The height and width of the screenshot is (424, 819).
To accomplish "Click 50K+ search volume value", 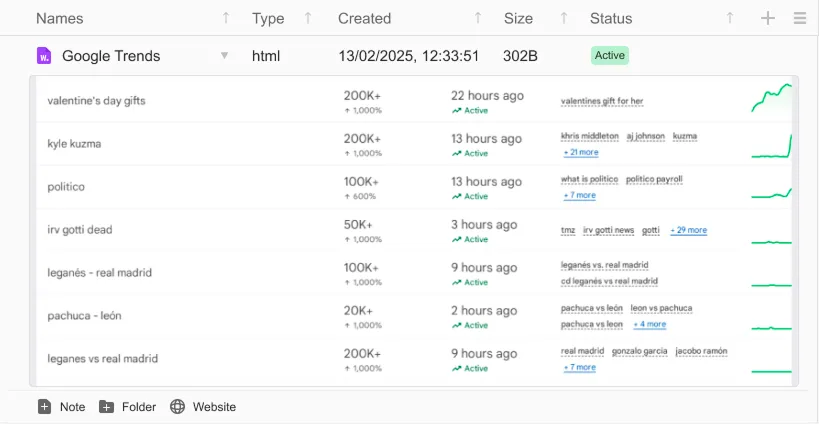I will pyautogui.click(x=358, y=225).
